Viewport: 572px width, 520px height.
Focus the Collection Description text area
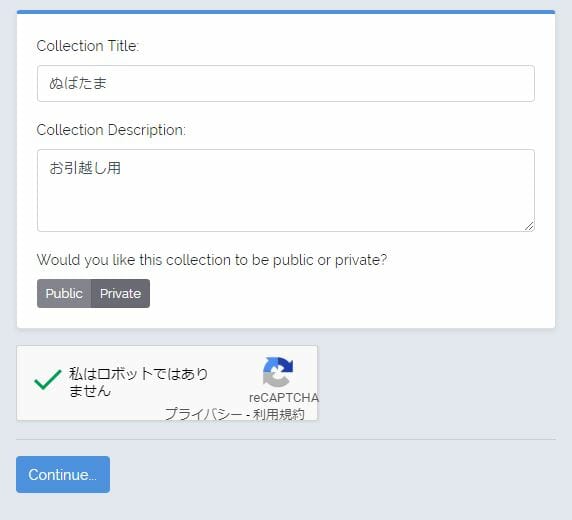pyautogui.click(x=286, y=190)
